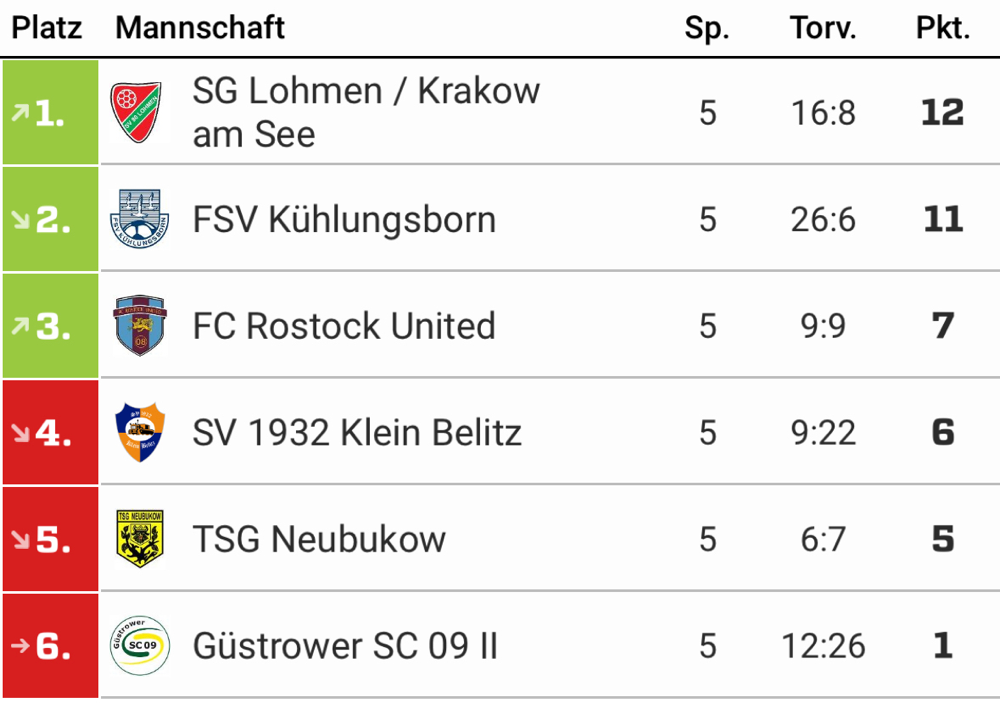This screenshot has width=1000, height=703.
Task: Click the up arrow beside rank 1
Action: pos(19,113)
